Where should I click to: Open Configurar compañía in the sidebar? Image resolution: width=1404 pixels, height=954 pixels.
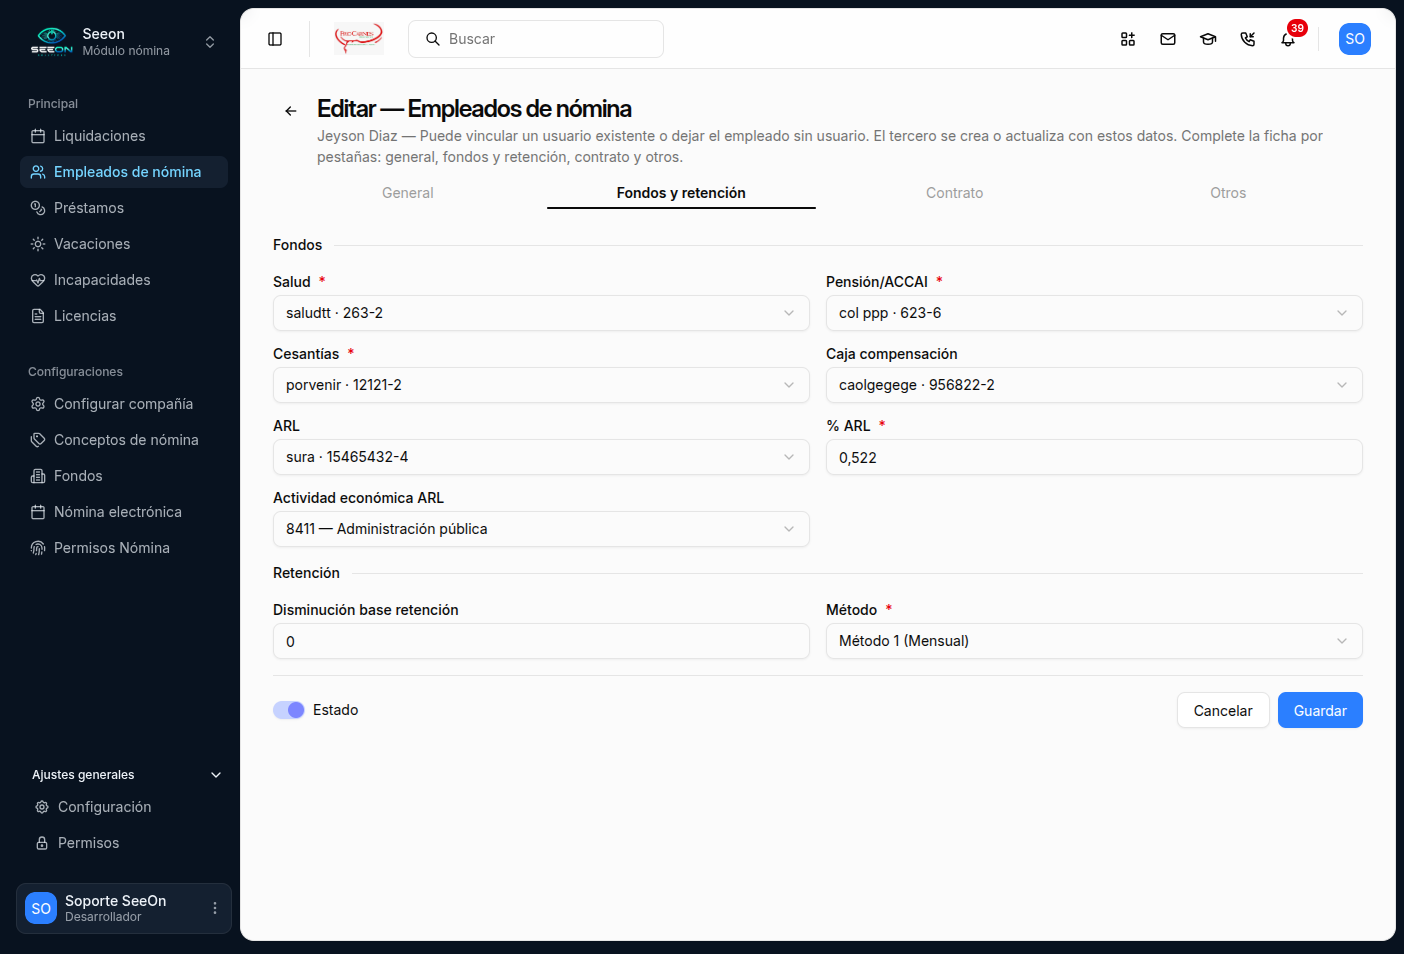pyautogui.click(x=124, y=404)
